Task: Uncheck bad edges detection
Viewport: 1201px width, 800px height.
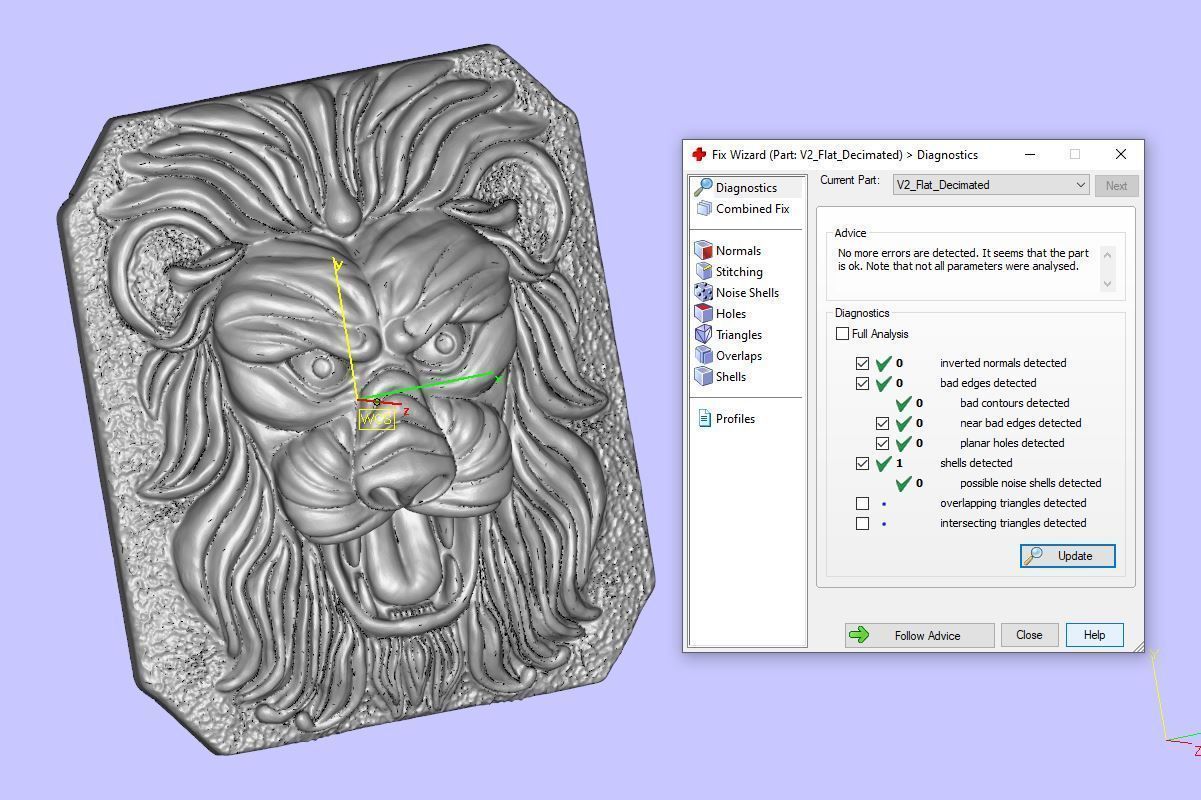Action: (x=862, y=383)
